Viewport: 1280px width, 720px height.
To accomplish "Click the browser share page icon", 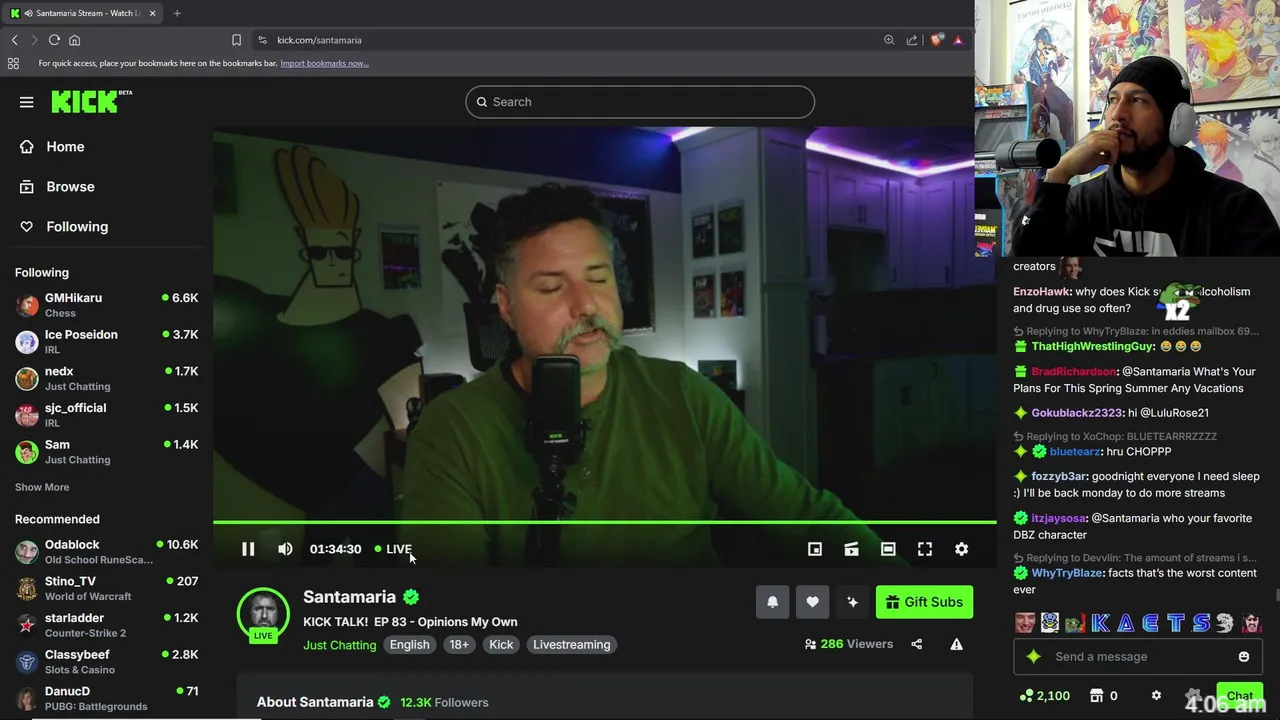I will 912,40.
